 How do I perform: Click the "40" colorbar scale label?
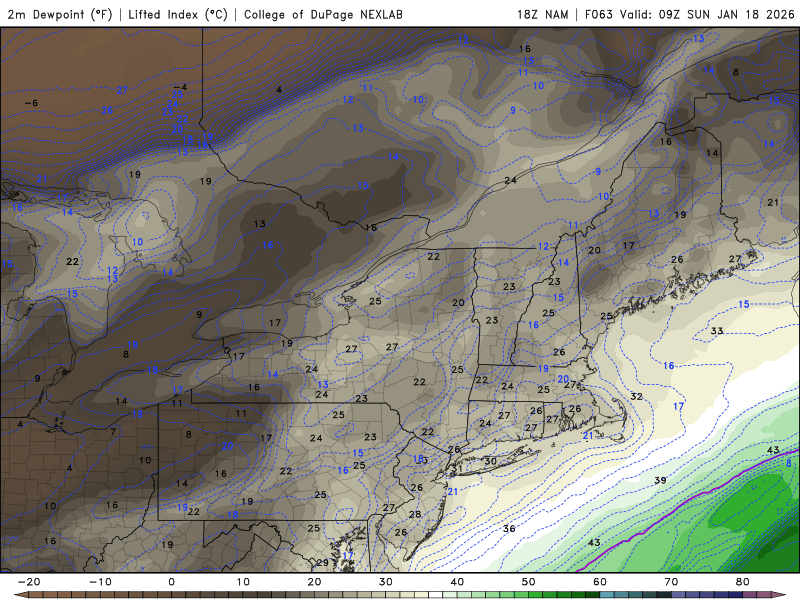[x=457, y=582]
